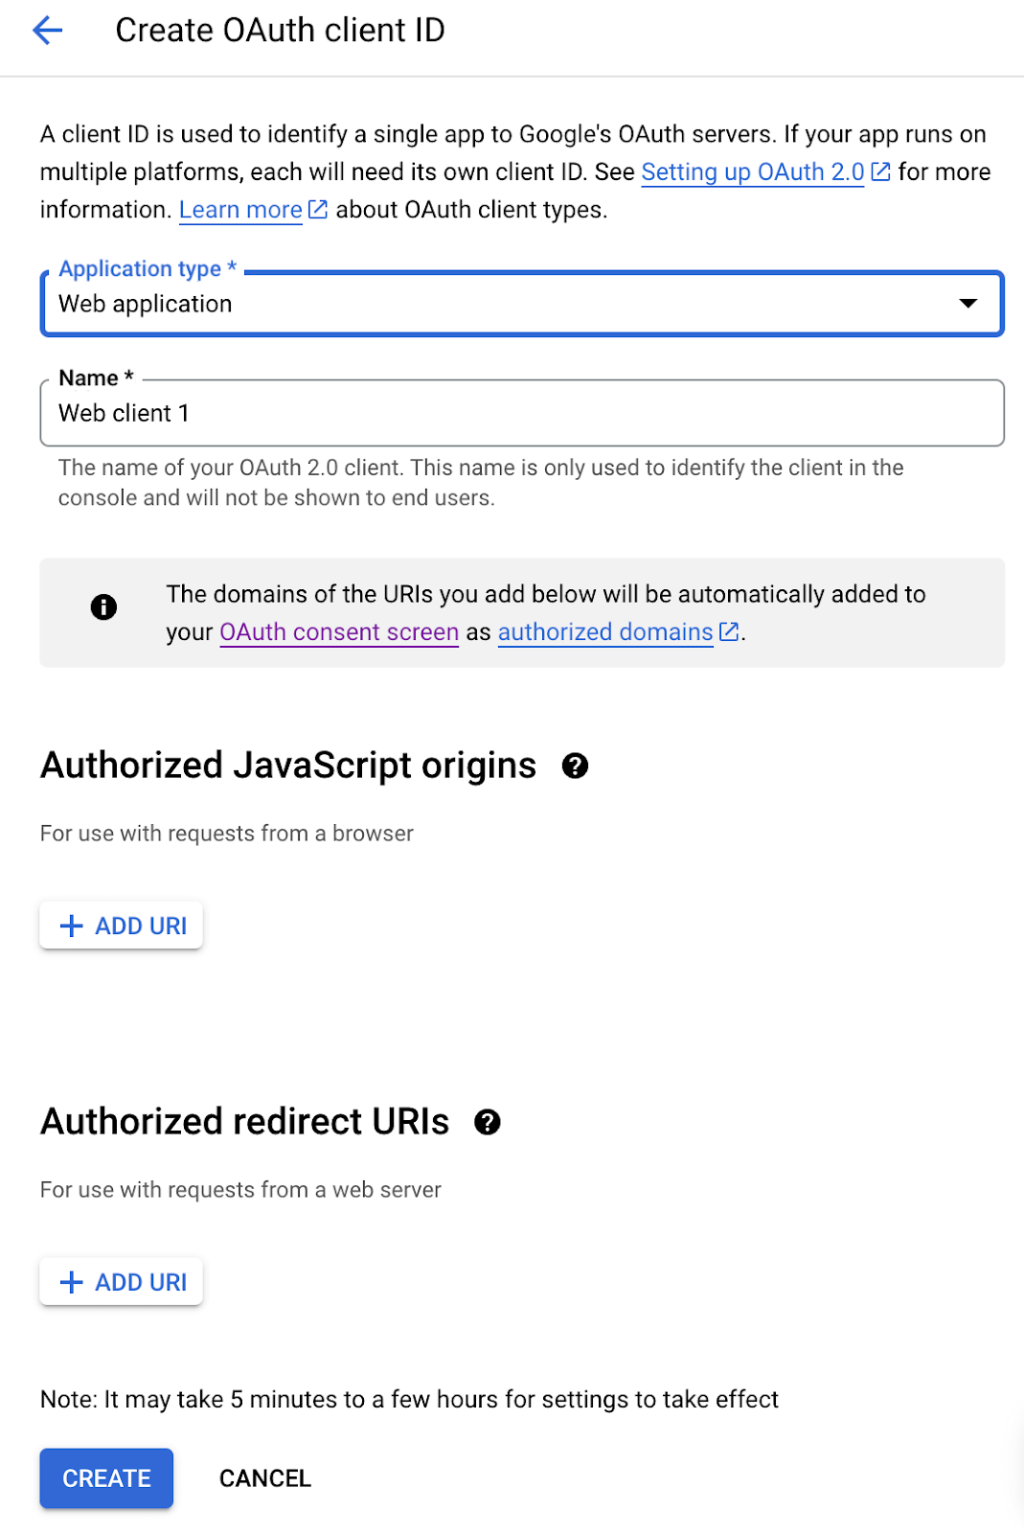This screenshot has height=1533, width=1024.
Task: Click the external link icon next to authorized domains
Action: [729, 631]
